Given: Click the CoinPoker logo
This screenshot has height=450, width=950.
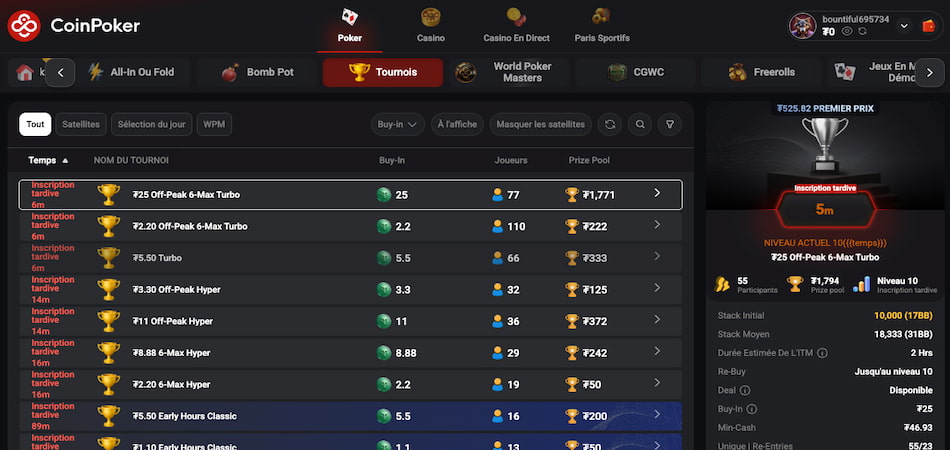Looking at the screenshot, I should [x=74, y=25].
